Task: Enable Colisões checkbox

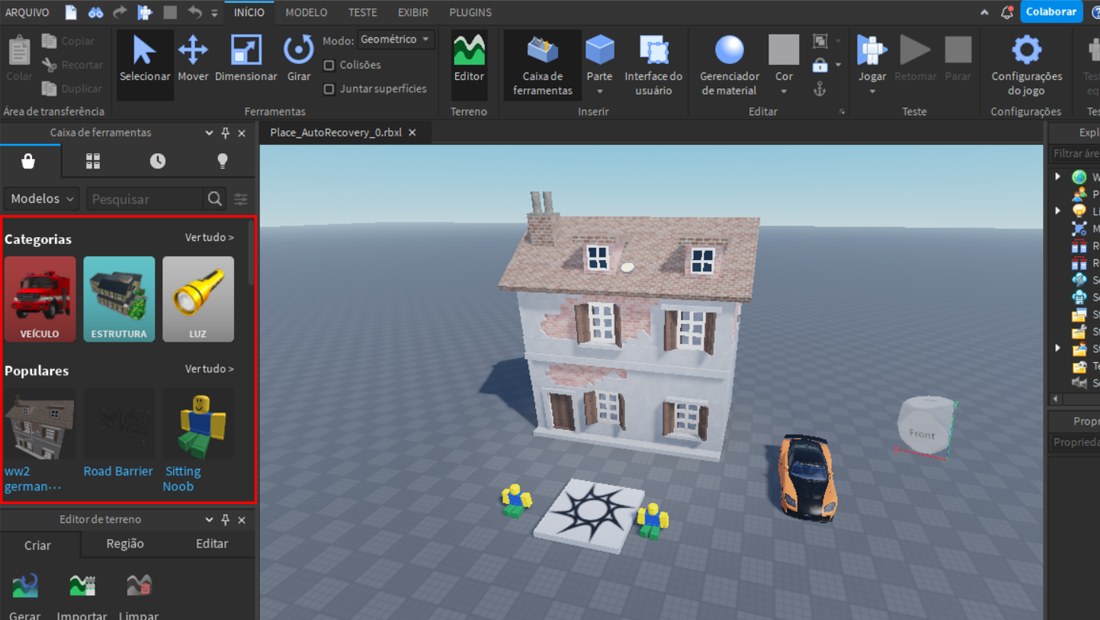Action: [329, 65]
